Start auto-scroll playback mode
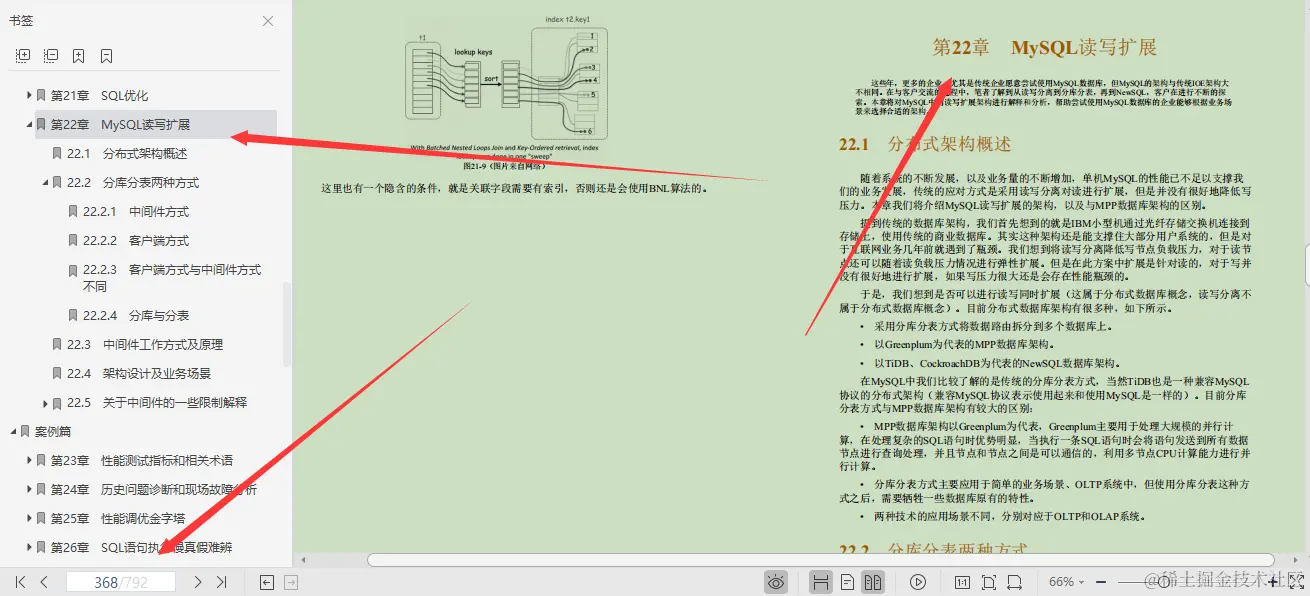This screenshot has width=1310, height=596. (917, 581)
